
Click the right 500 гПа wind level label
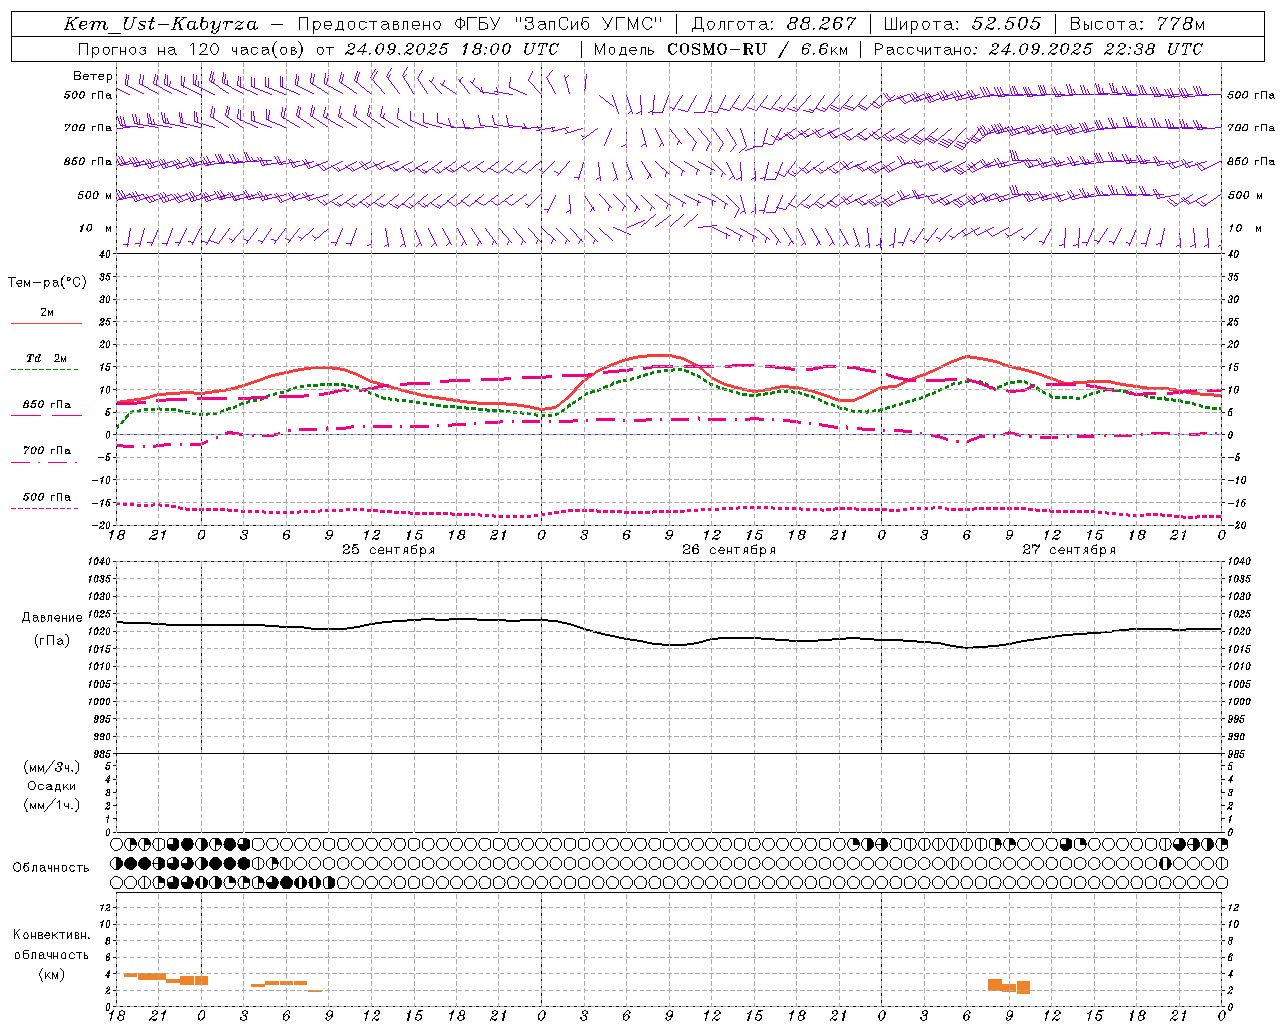coord(1251,95)
